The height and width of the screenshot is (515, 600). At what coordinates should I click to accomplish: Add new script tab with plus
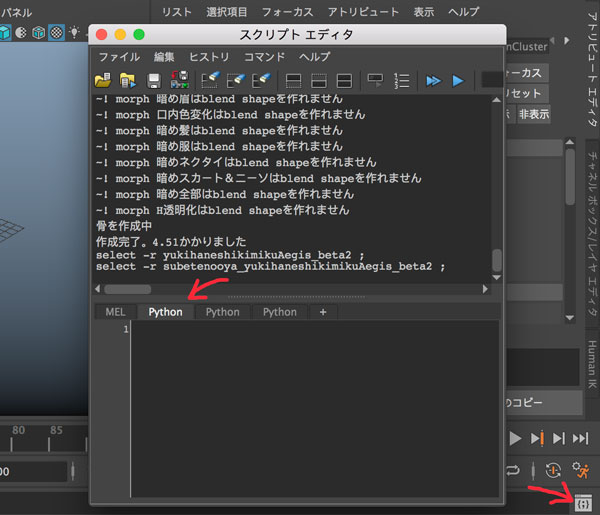322,312
